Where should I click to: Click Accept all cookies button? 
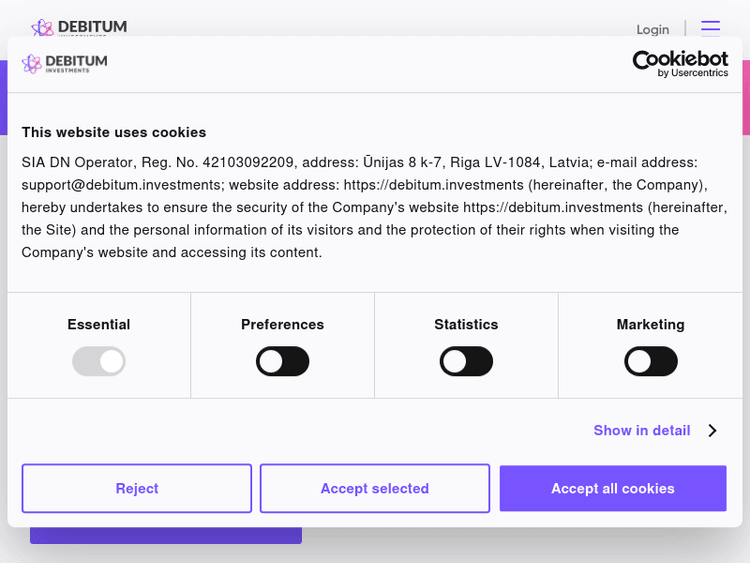pos(613,489)
